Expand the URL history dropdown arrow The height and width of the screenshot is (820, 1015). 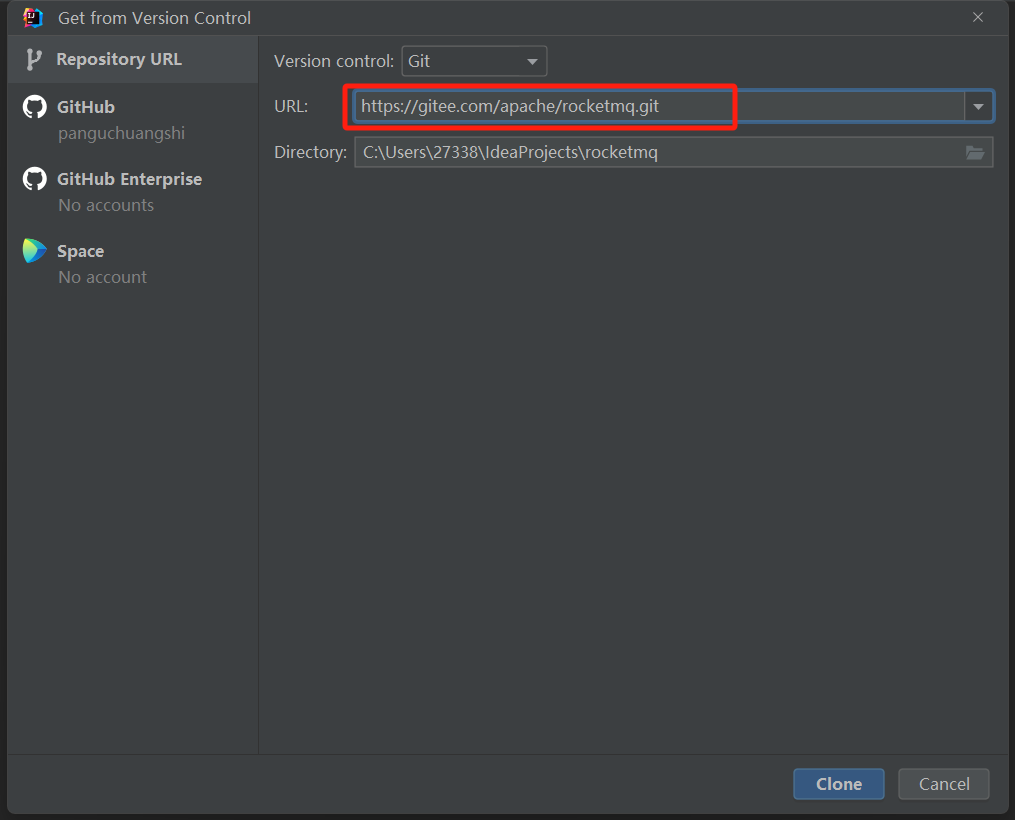pyautogui.click(x=978, y=106)
